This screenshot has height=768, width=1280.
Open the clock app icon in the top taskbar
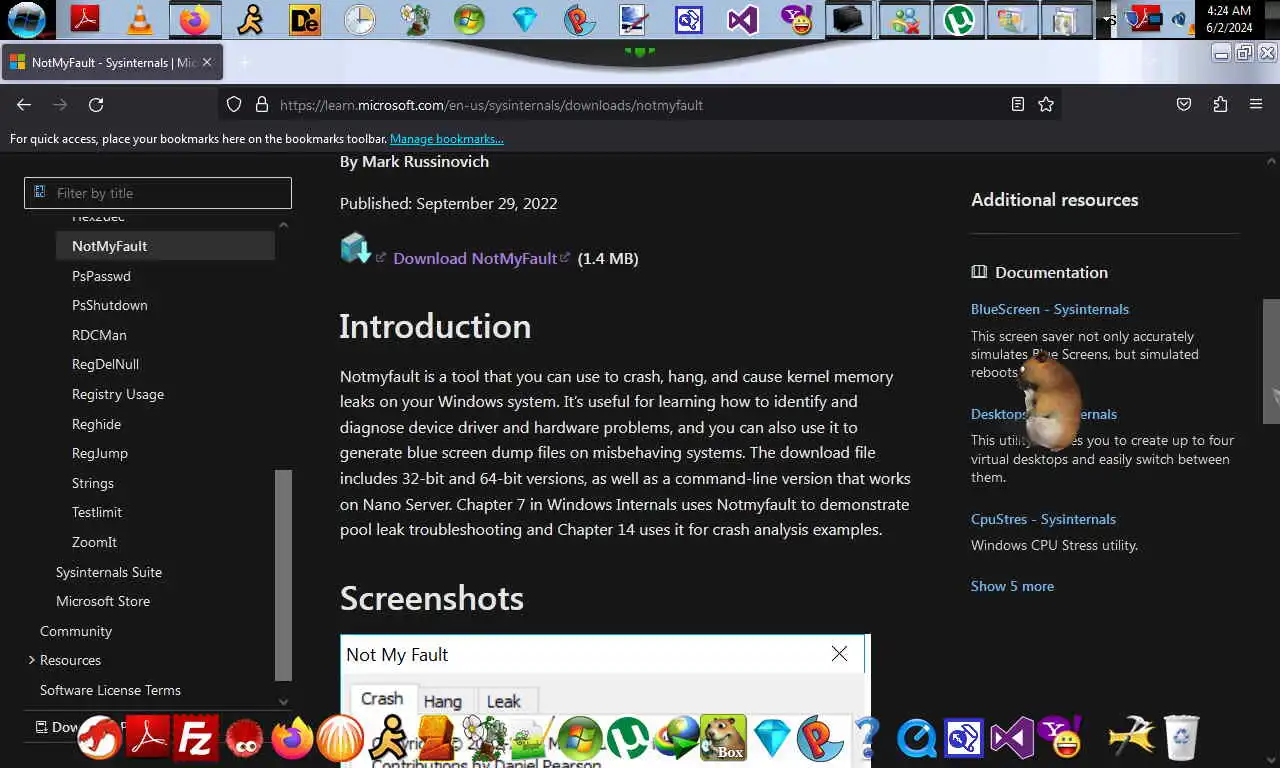click(x=359, y=19)
